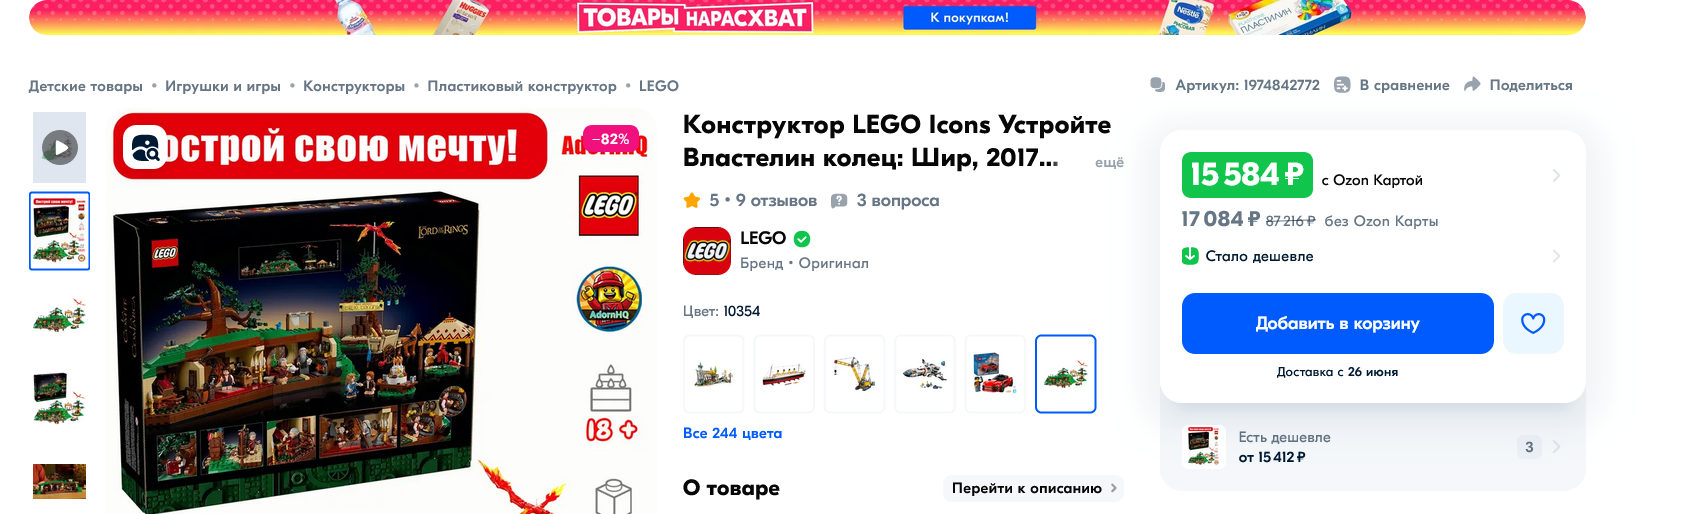Play the product video thumbnail
The image size is (1697, 514).
pyautogui.click(x=60, y=148)
